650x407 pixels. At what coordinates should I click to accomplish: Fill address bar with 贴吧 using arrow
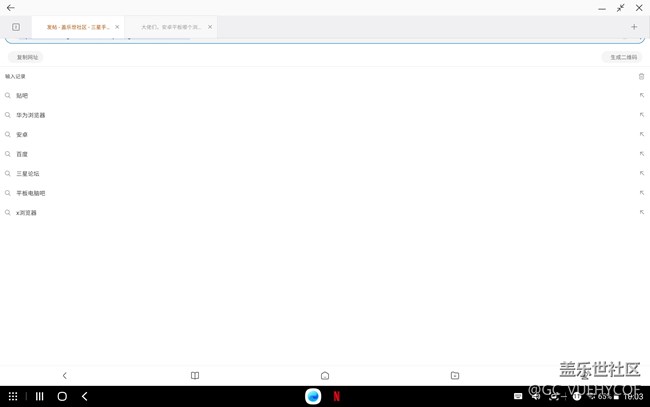641,96
